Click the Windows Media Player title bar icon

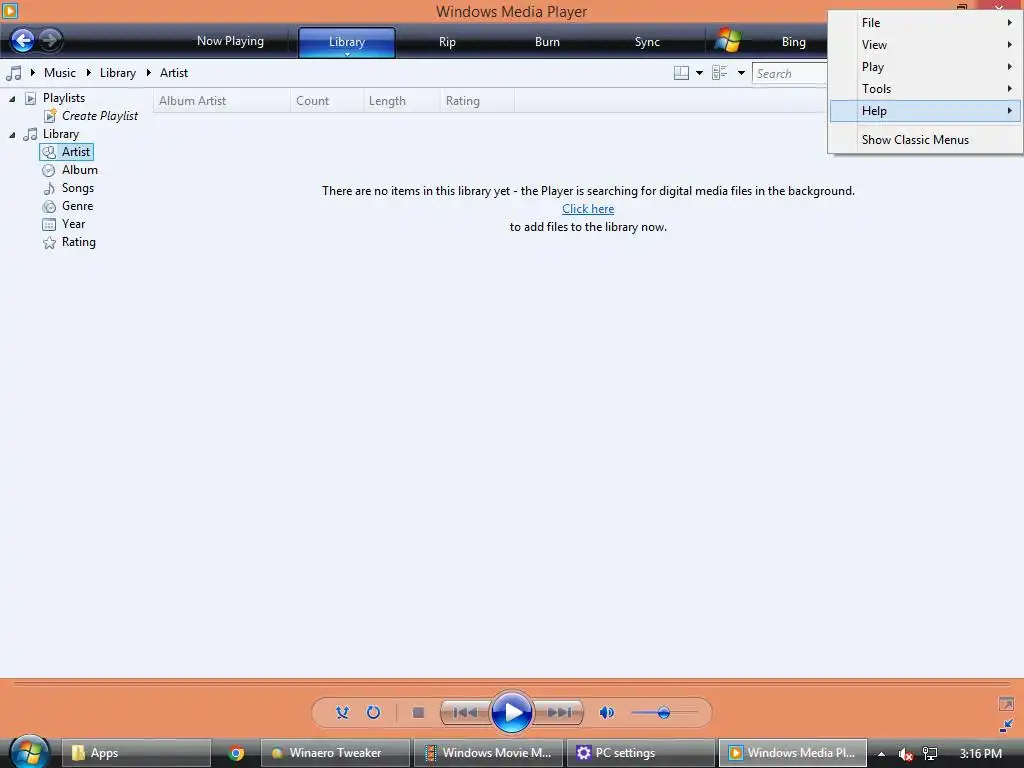point(9,10)
